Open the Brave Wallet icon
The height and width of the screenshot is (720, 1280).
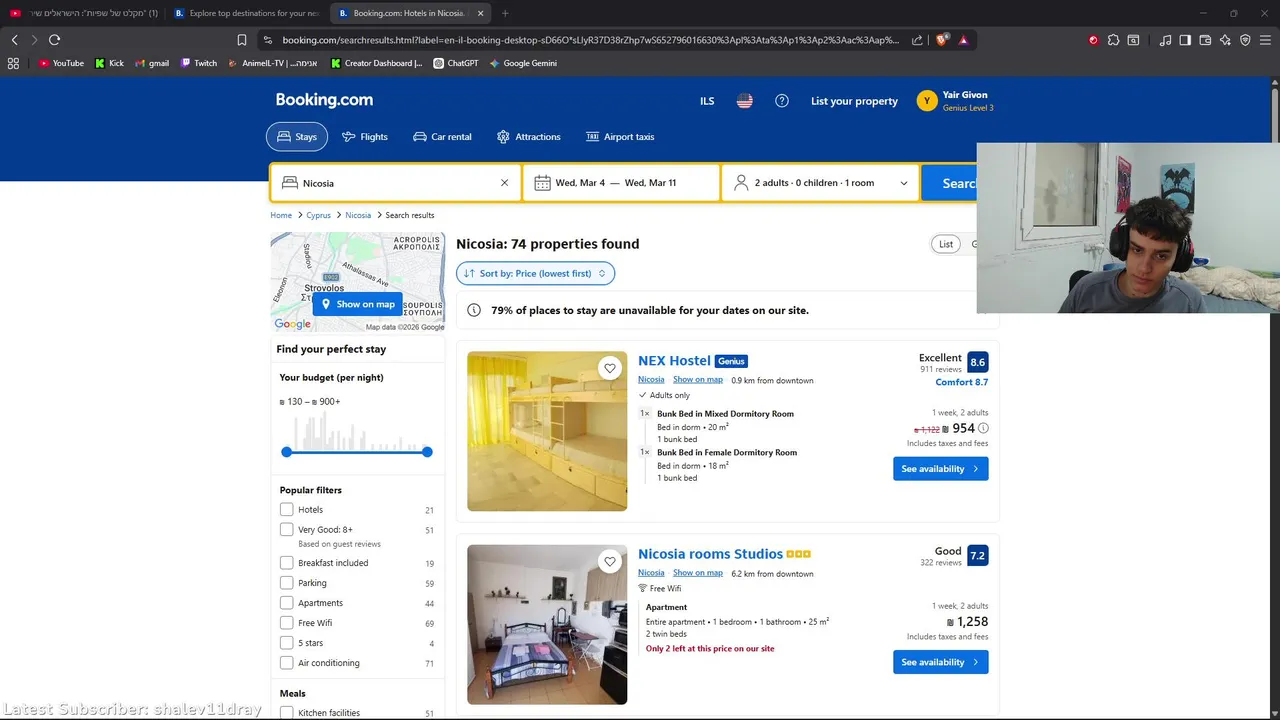tap(1205, 40)
